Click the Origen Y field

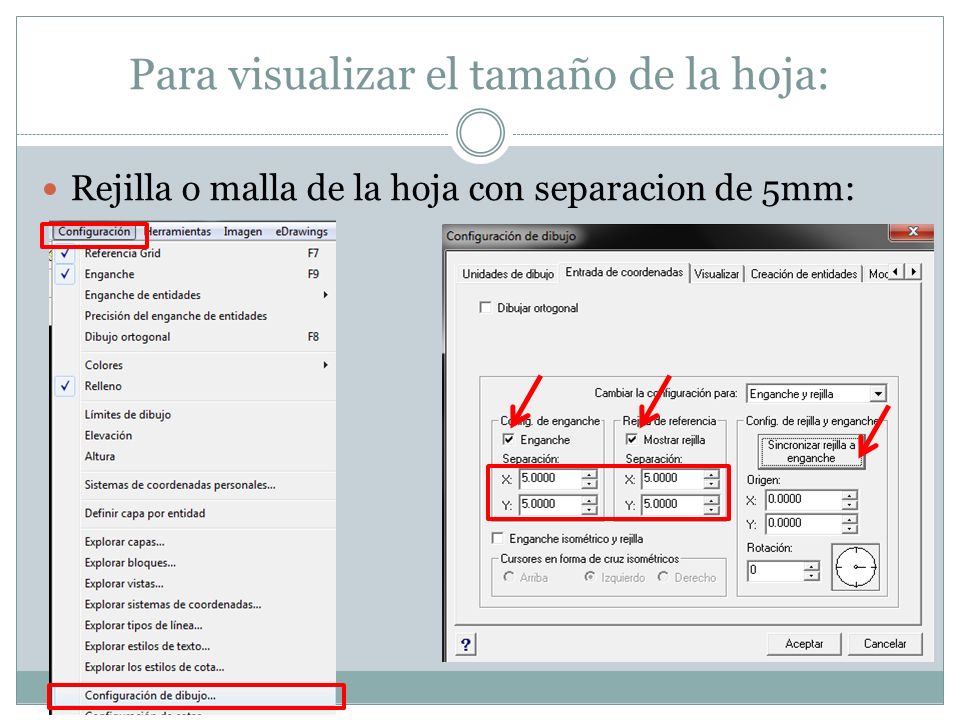click(x=803, y=523)
